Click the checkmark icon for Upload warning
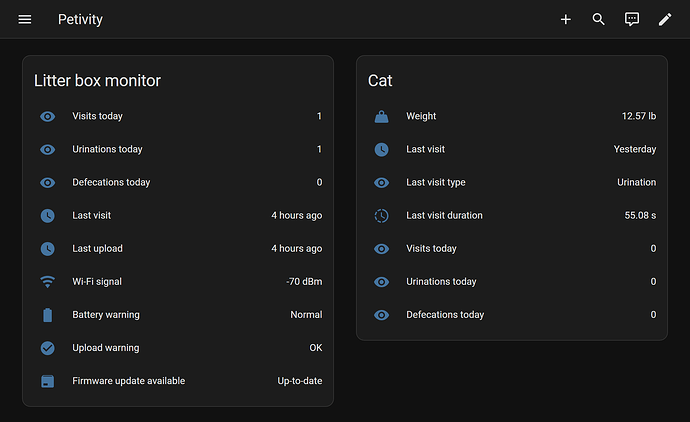 pos(48,348)
